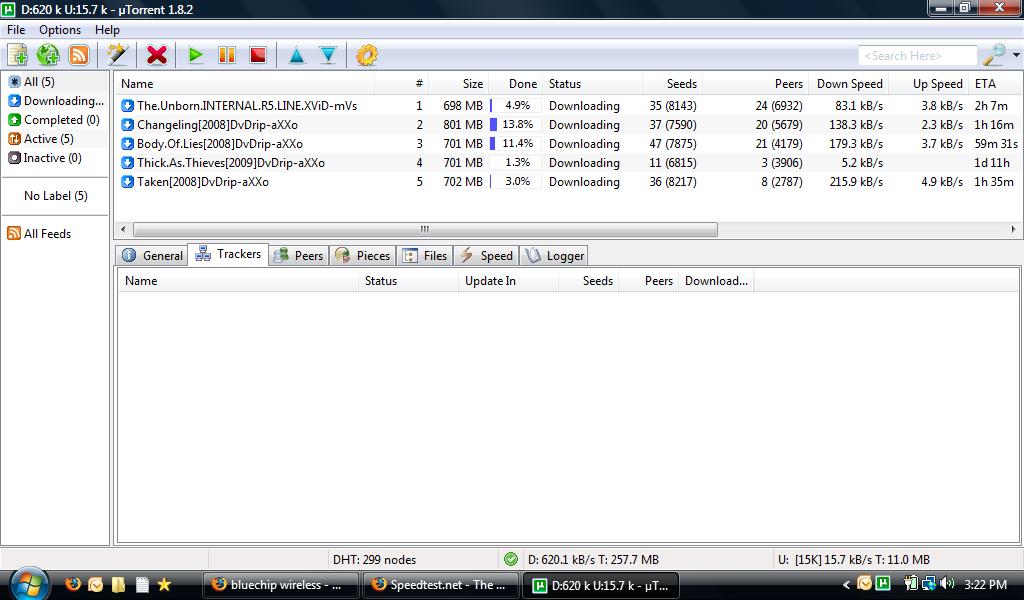Open the File menu

coord(16,29)
